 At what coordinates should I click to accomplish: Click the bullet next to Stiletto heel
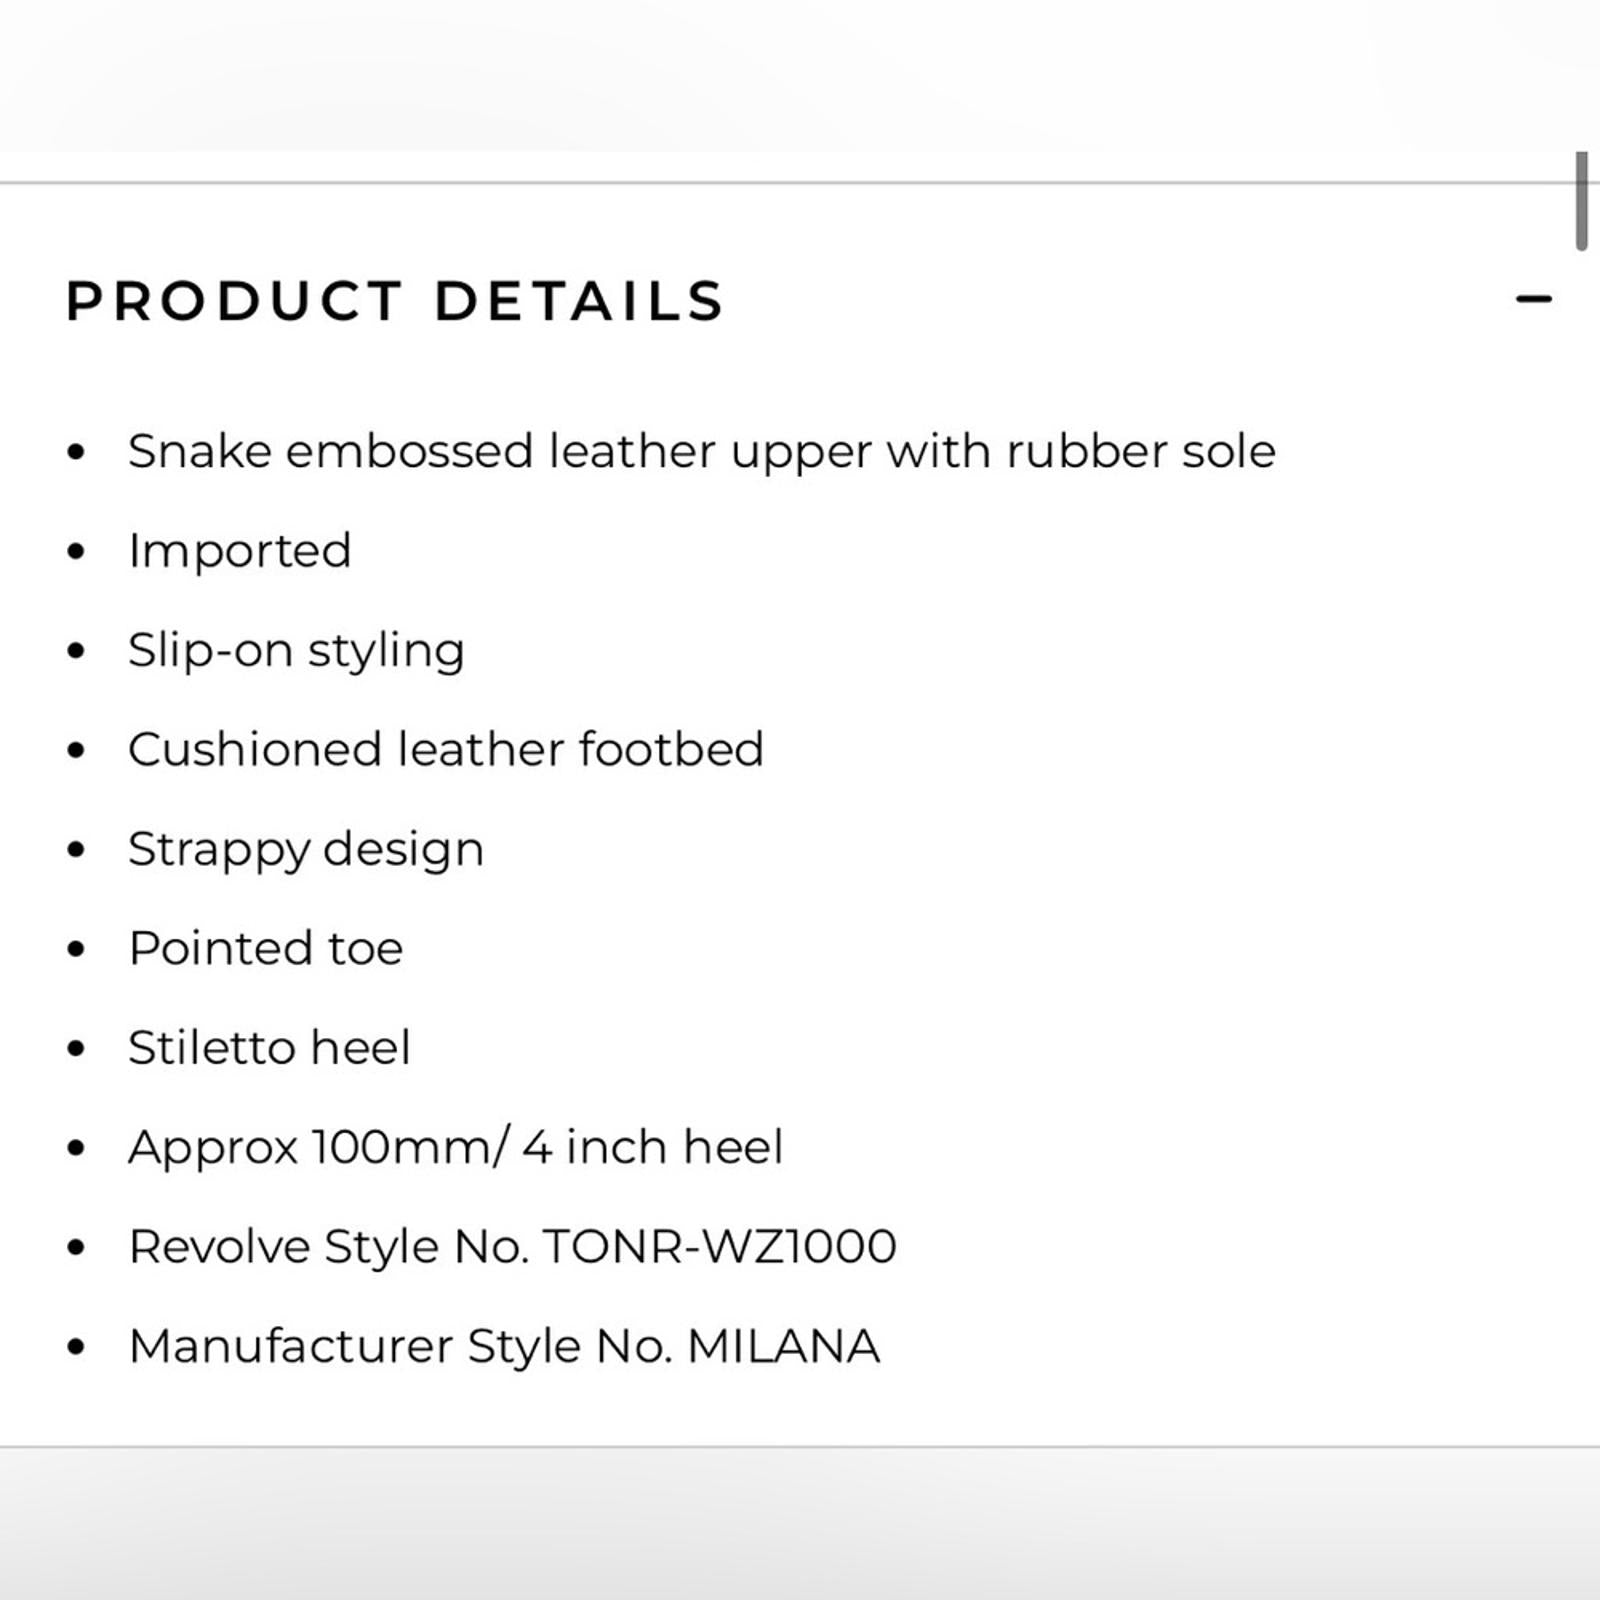pos(76,1049)
